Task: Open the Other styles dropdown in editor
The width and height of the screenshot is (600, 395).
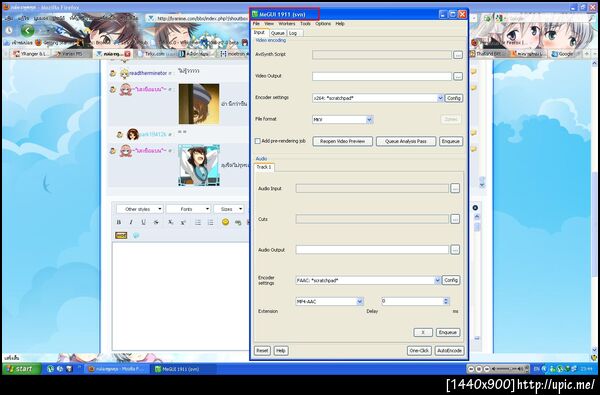Action: click(140, 209)
